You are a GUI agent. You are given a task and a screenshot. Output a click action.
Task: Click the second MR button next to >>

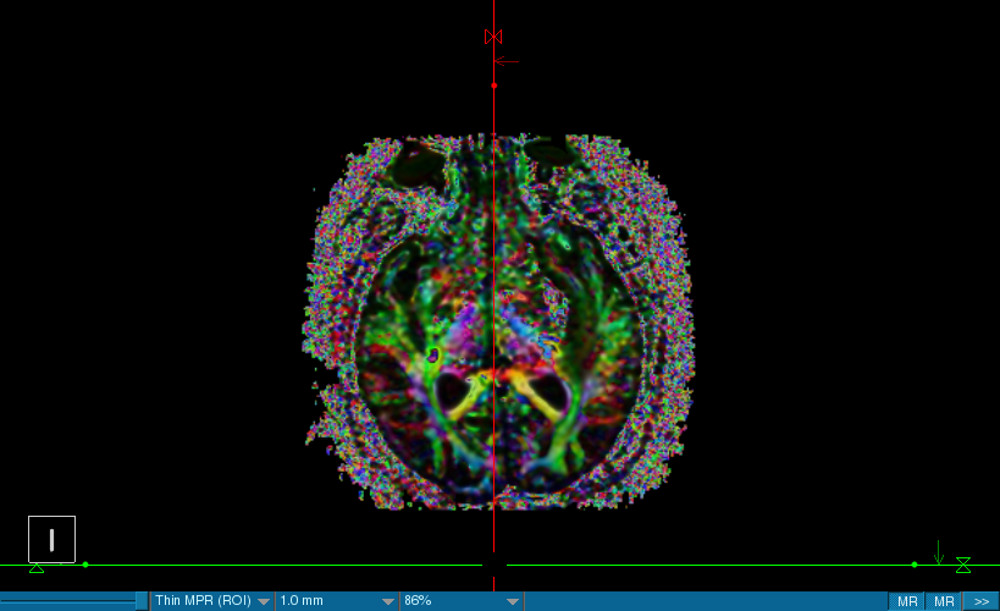pos(943,601)
